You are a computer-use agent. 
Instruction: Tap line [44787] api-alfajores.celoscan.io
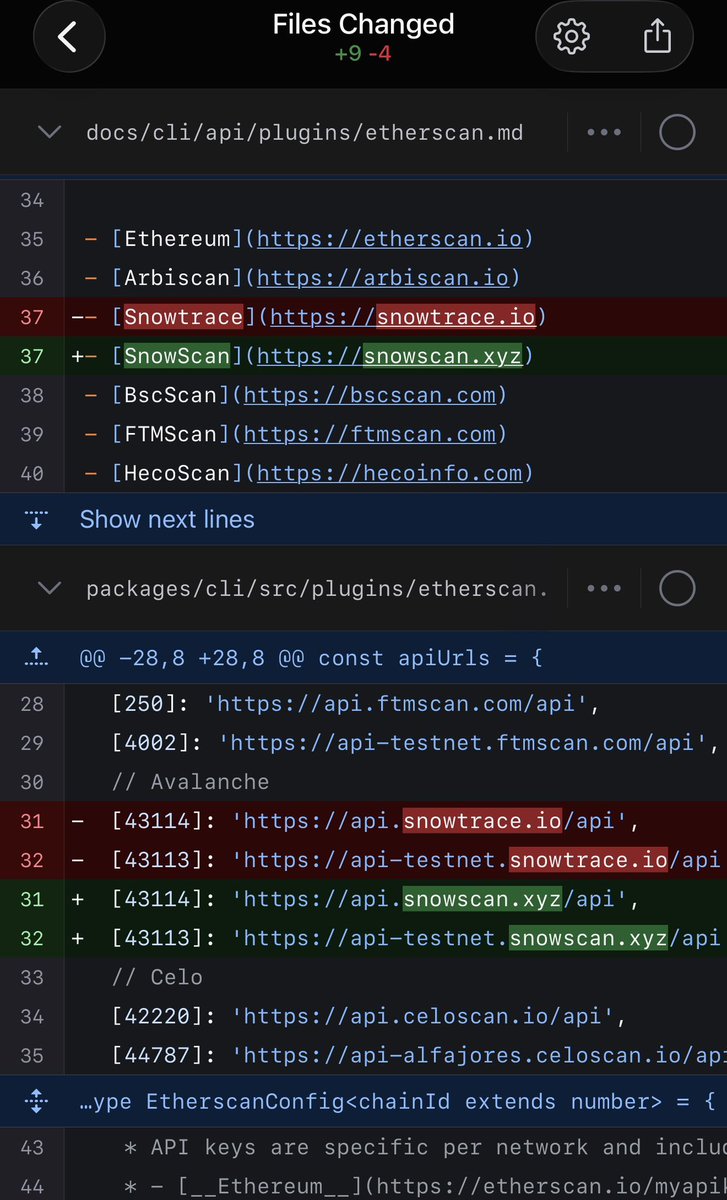pyautogui.click(x=363, y=1055)
